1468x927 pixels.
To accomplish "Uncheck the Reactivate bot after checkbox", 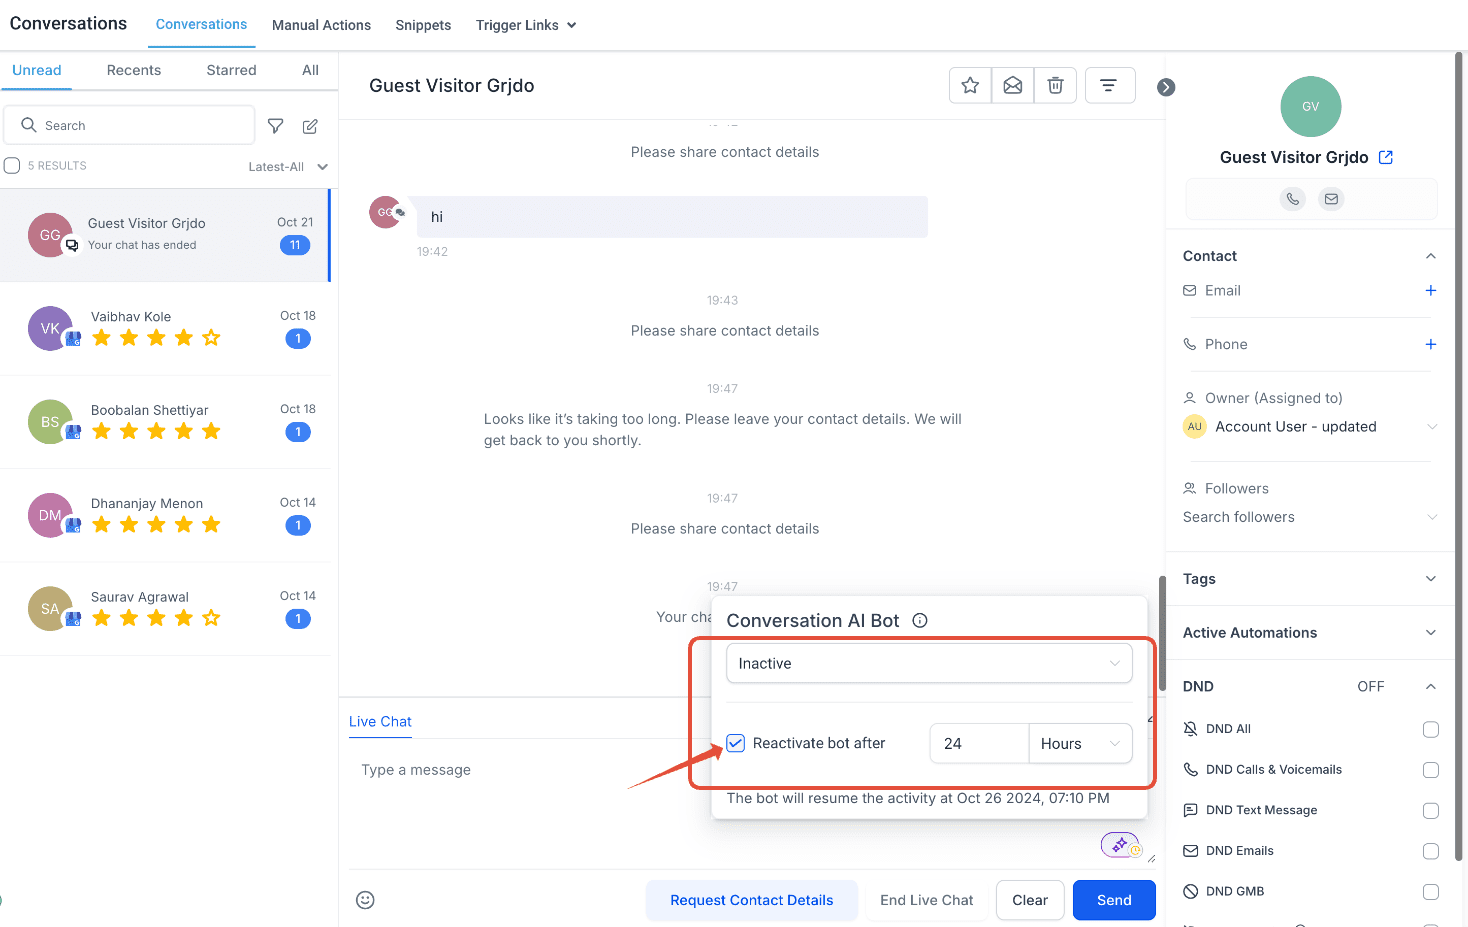I will pyautogui.click(x=736, y=743).
